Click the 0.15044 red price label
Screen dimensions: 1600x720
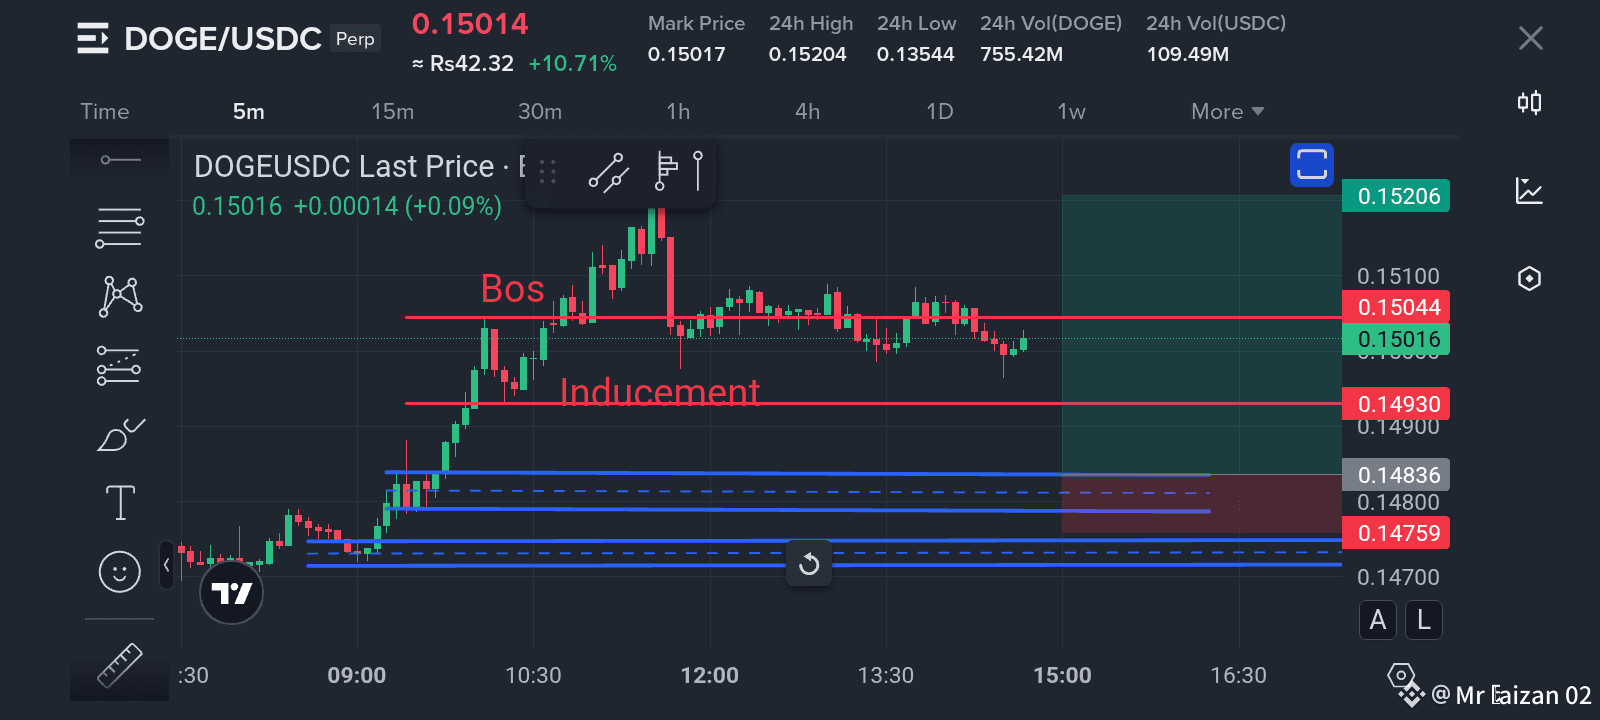pyautogui.click(x=1396, y=307)
